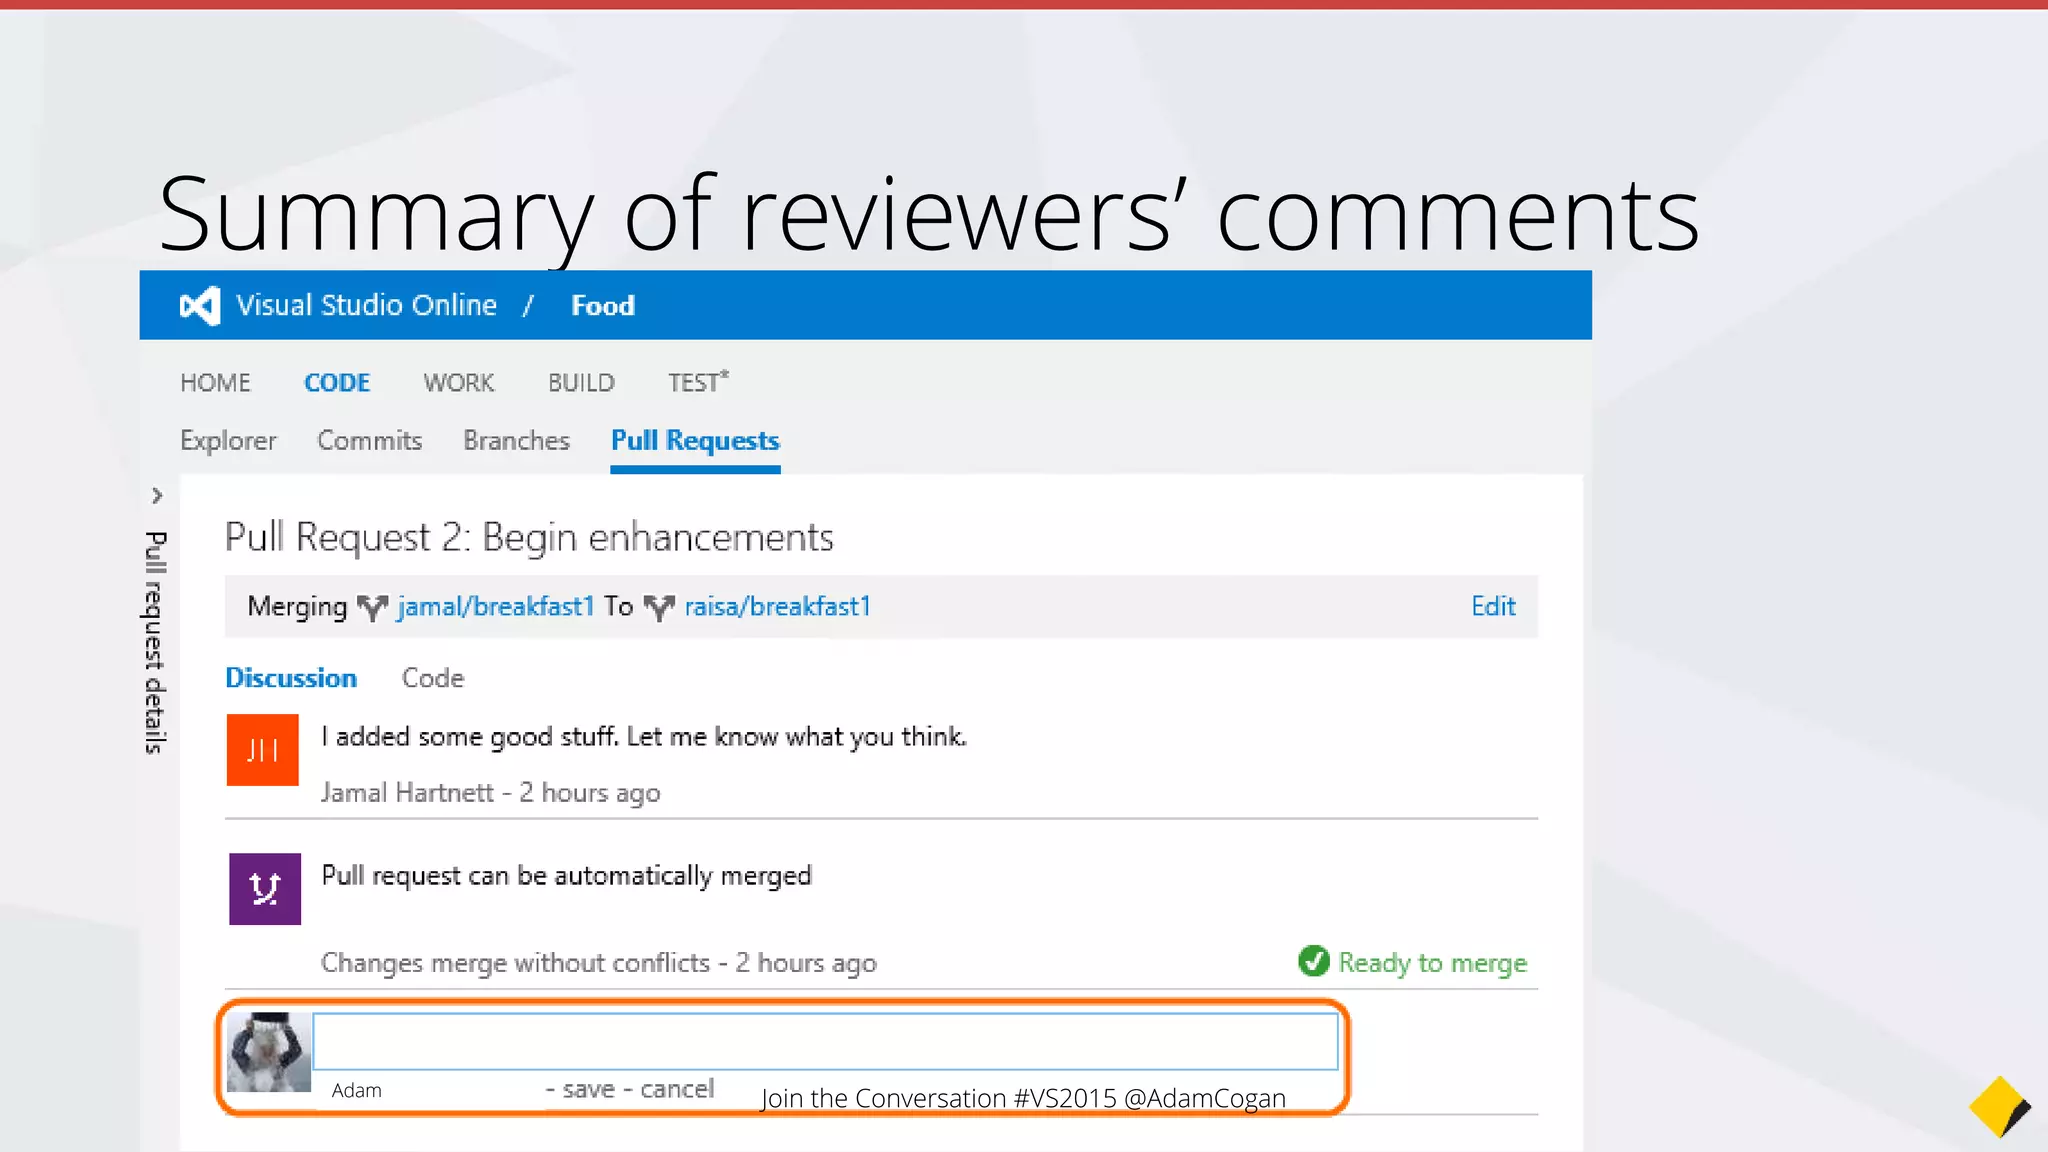Open the WORK menu tab
2048x1152 pixels.
click(459, 383)
